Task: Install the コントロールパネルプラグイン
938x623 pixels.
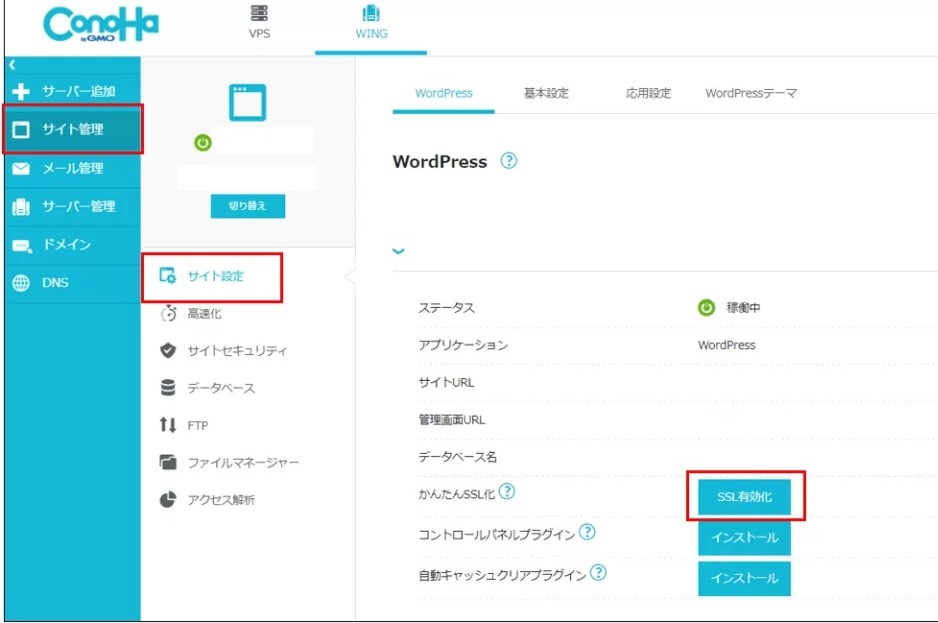Action: click(744, 537)
